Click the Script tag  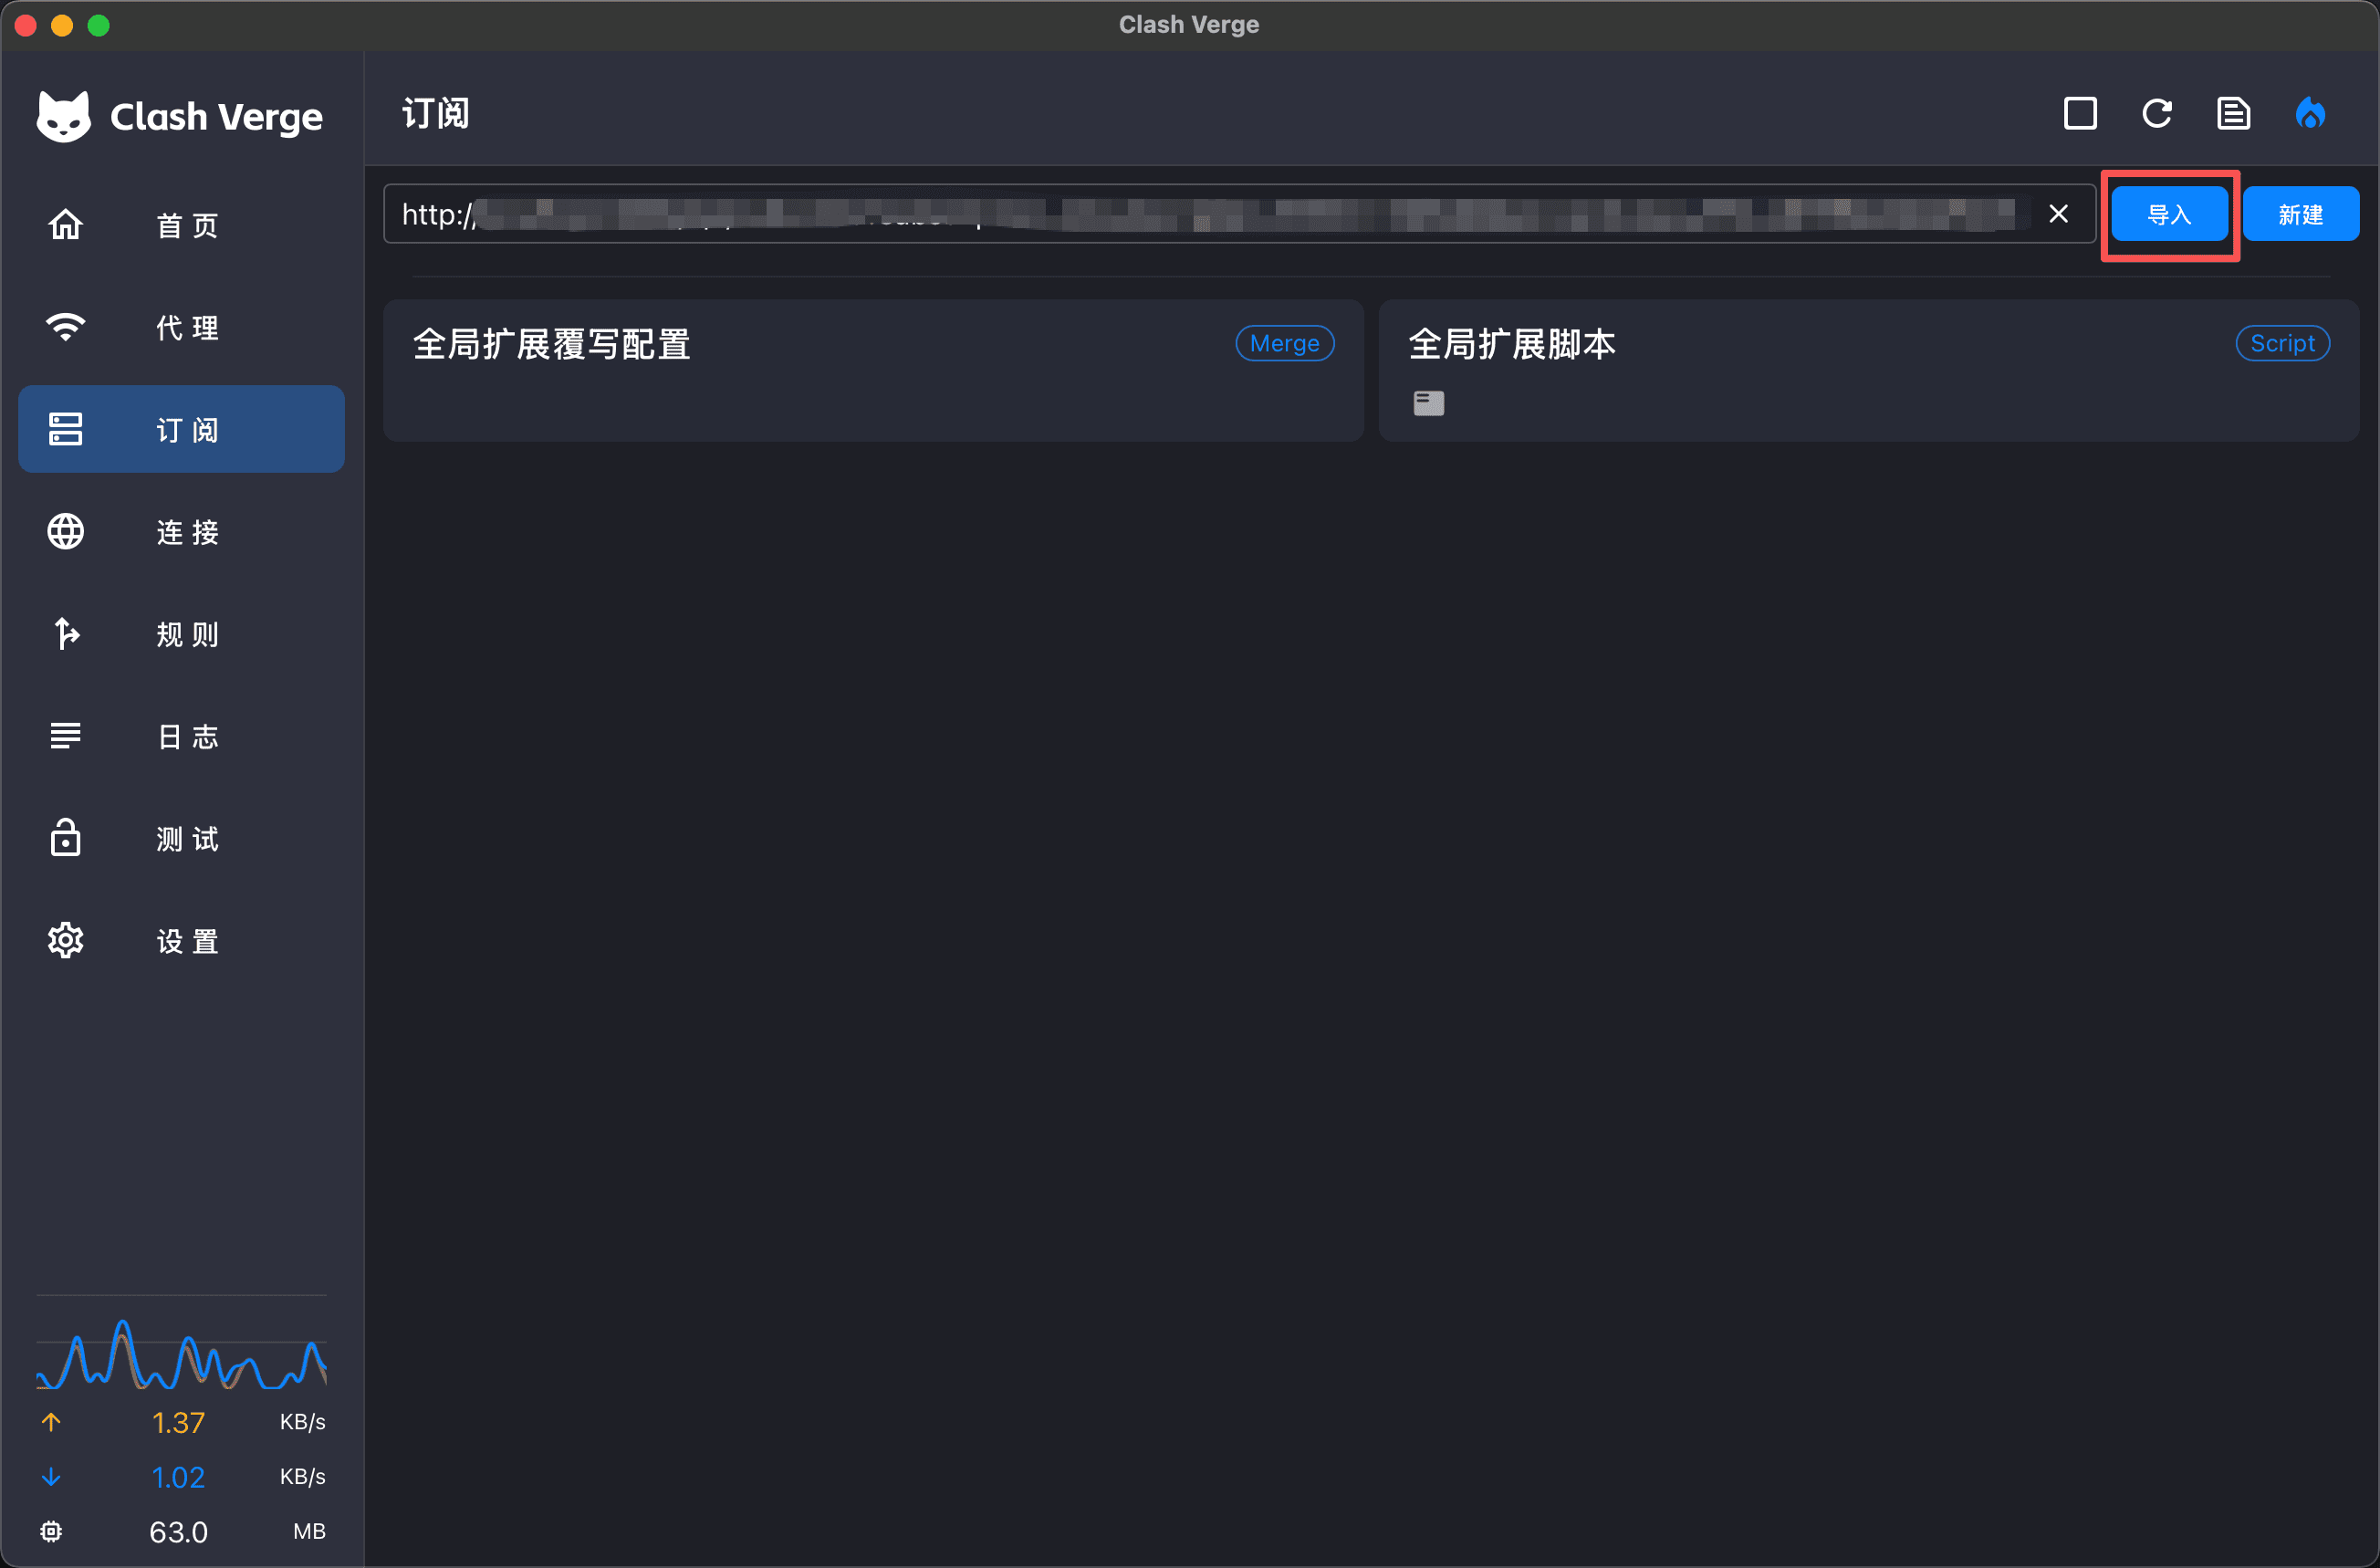[2283, 344]
